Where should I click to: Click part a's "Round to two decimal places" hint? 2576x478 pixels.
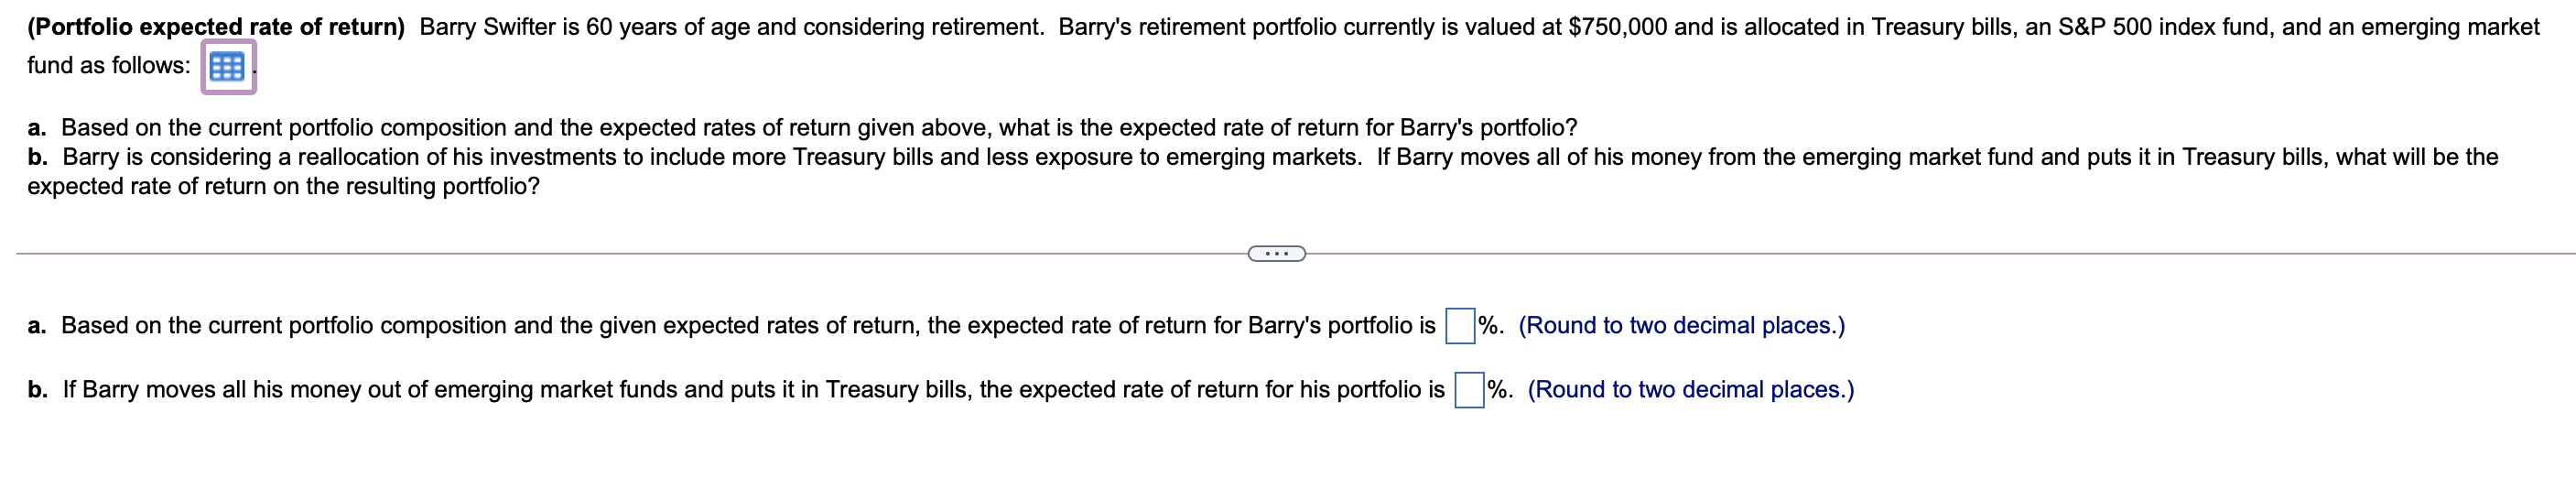click(1681, 326)
